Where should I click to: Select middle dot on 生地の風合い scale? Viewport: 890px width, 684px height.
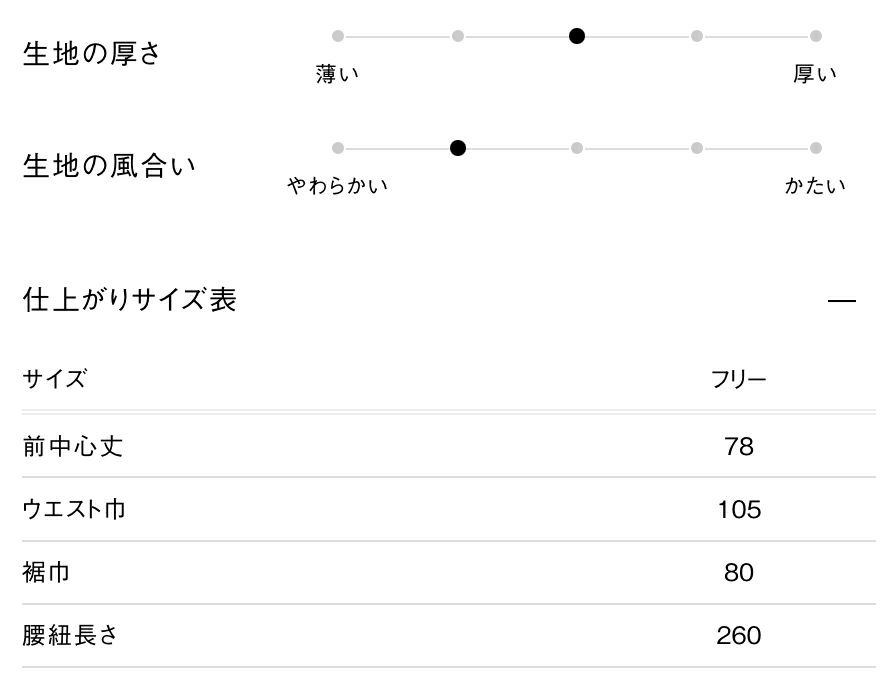pos(577,148)
